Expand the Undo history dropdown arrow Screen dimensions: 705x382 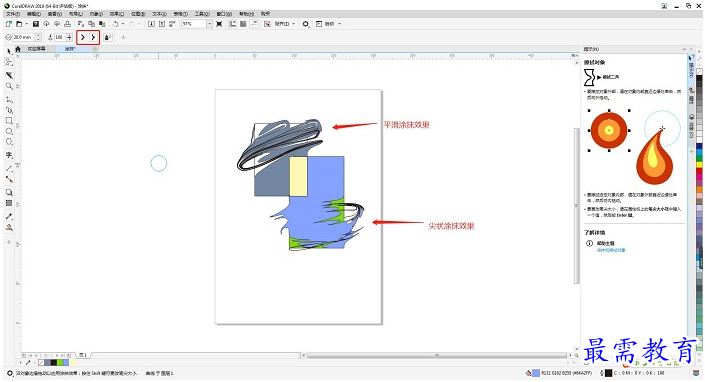pyautogui.click(x=123, y=24)
